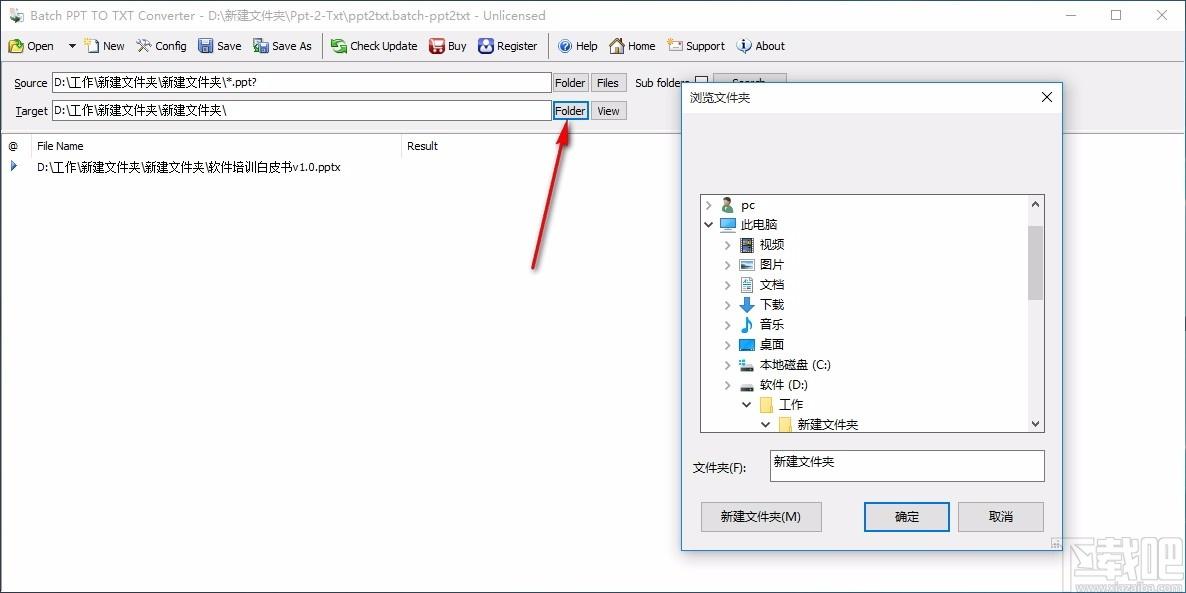Click the folder tree scrollbar up arrow
The width and height of the screenshot is (1186, 593).
click(1035, 203)
